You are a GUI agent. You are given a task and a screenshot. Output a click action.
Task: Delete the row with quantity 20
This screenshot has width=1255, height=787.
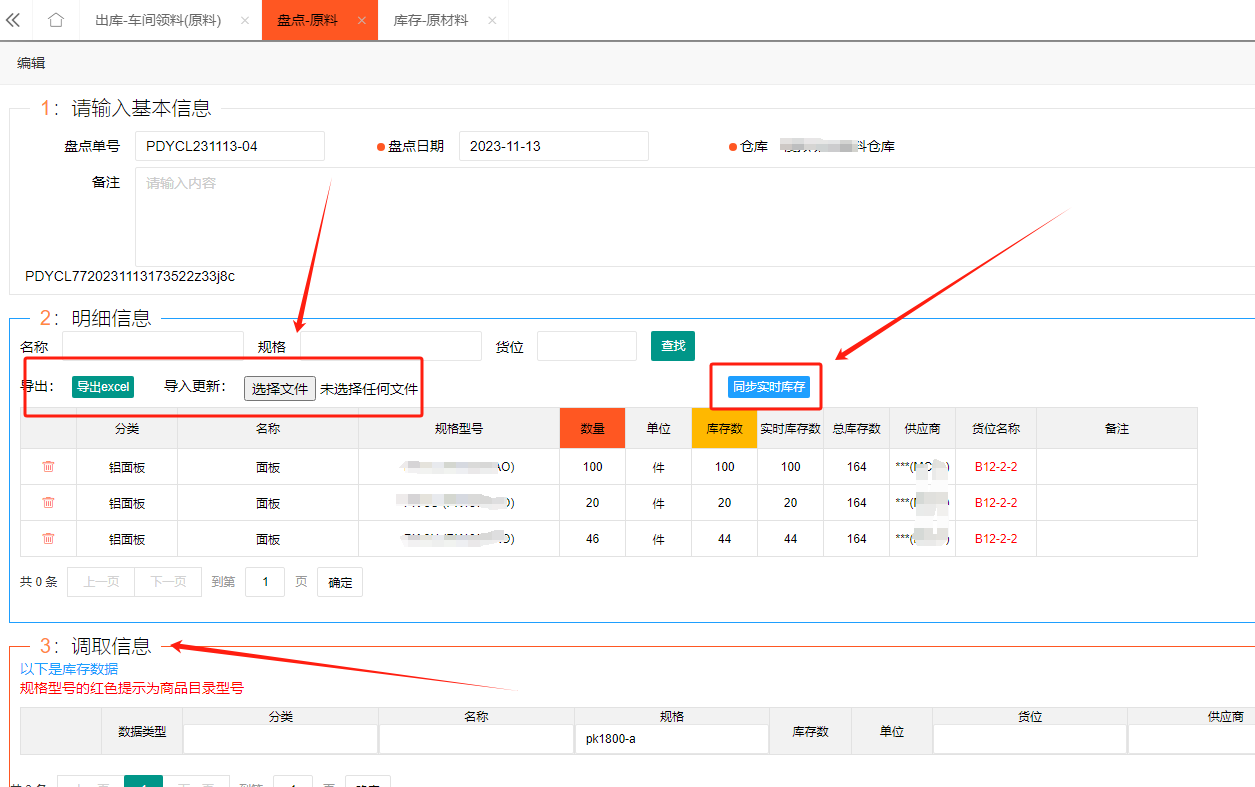click(x=48, y=502)
